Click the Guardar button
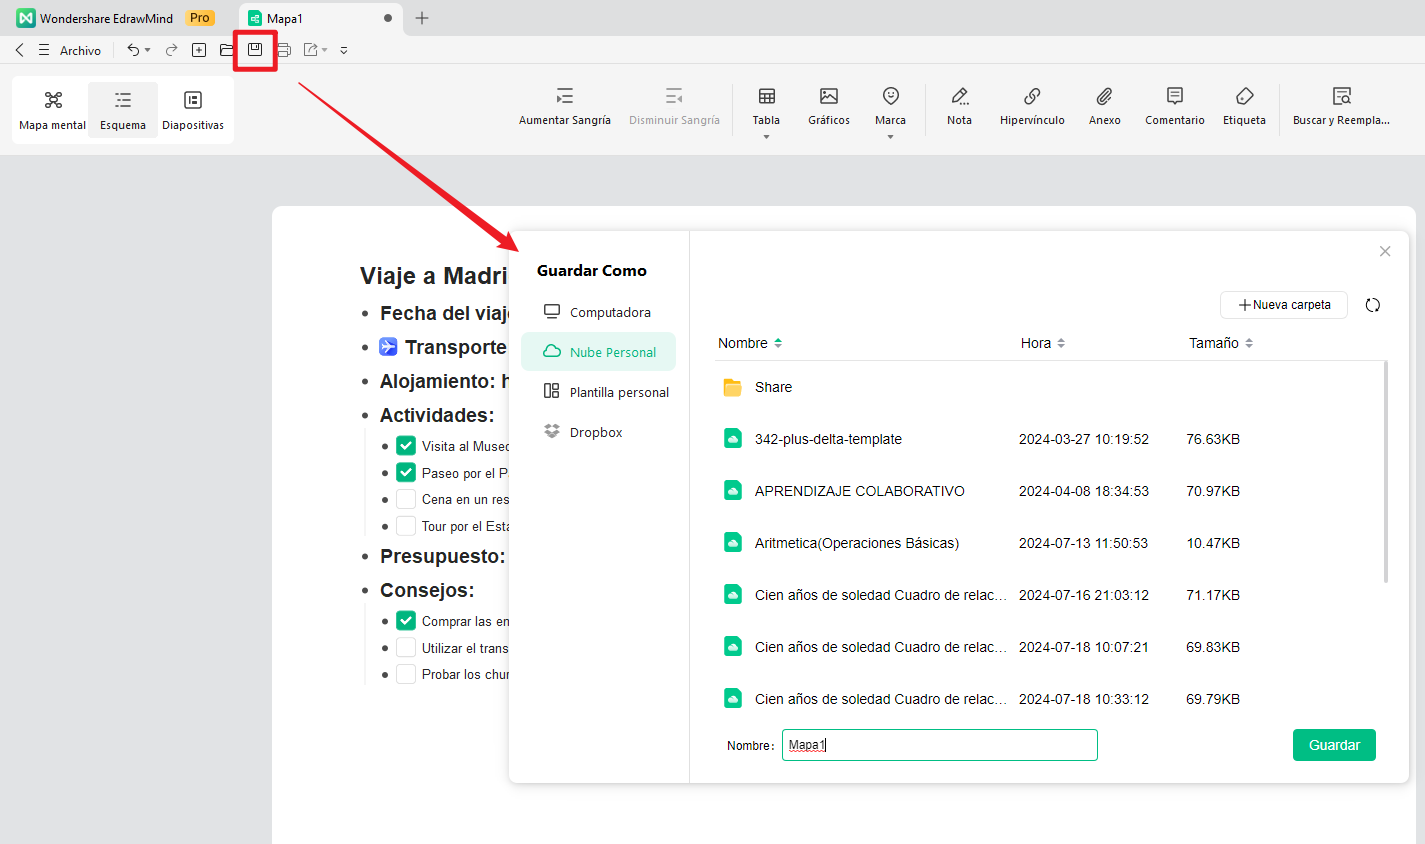 [1334, 745]
